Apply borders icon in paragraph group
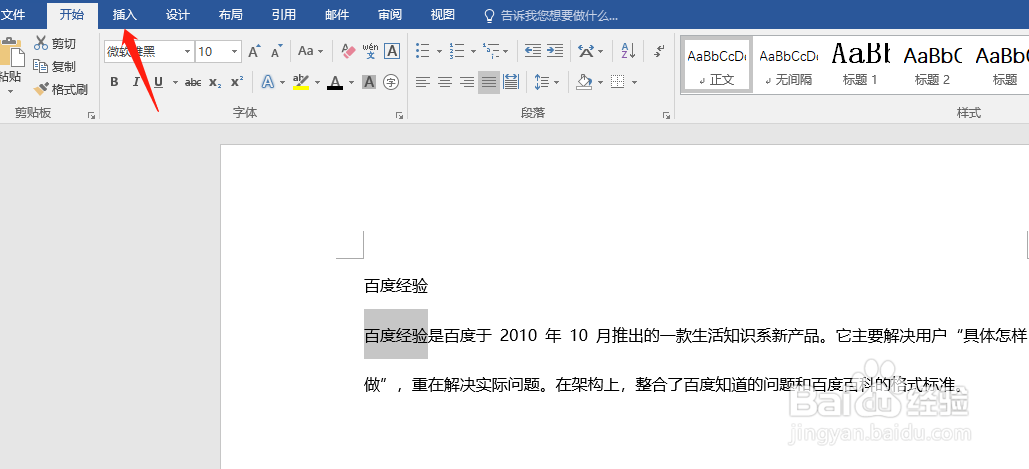This screenshot has width=1029, height=469. [617, 82]
